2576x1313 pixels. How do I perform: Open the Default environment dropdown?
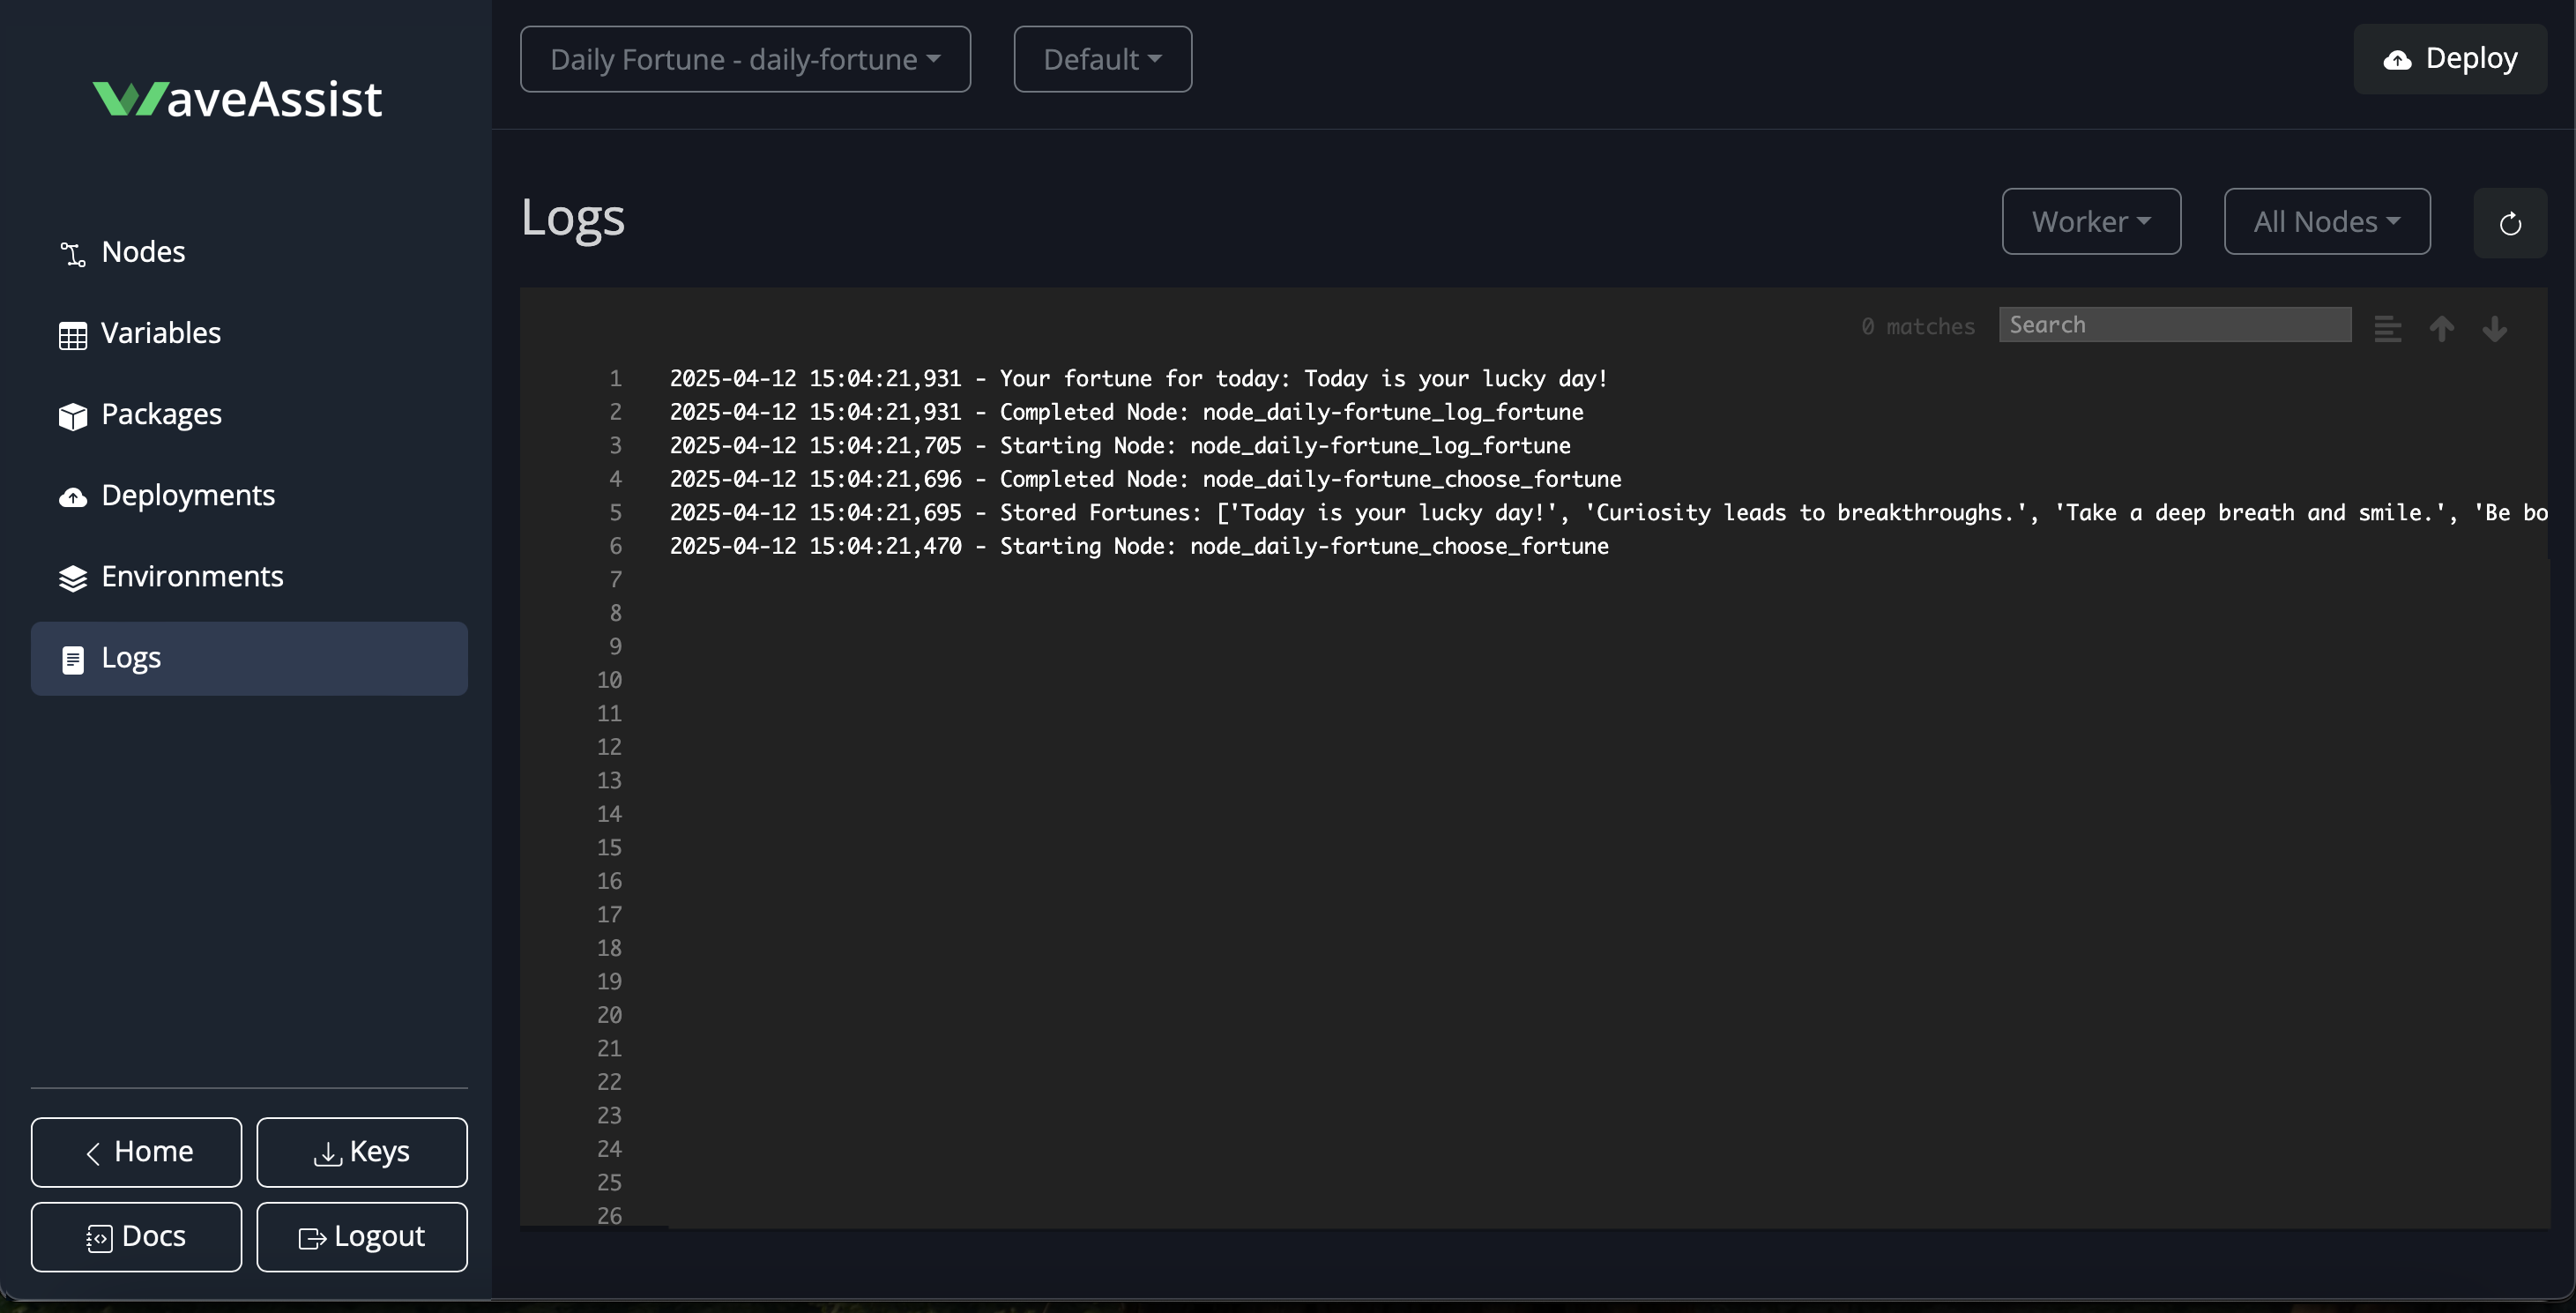tap(1102, 59)
